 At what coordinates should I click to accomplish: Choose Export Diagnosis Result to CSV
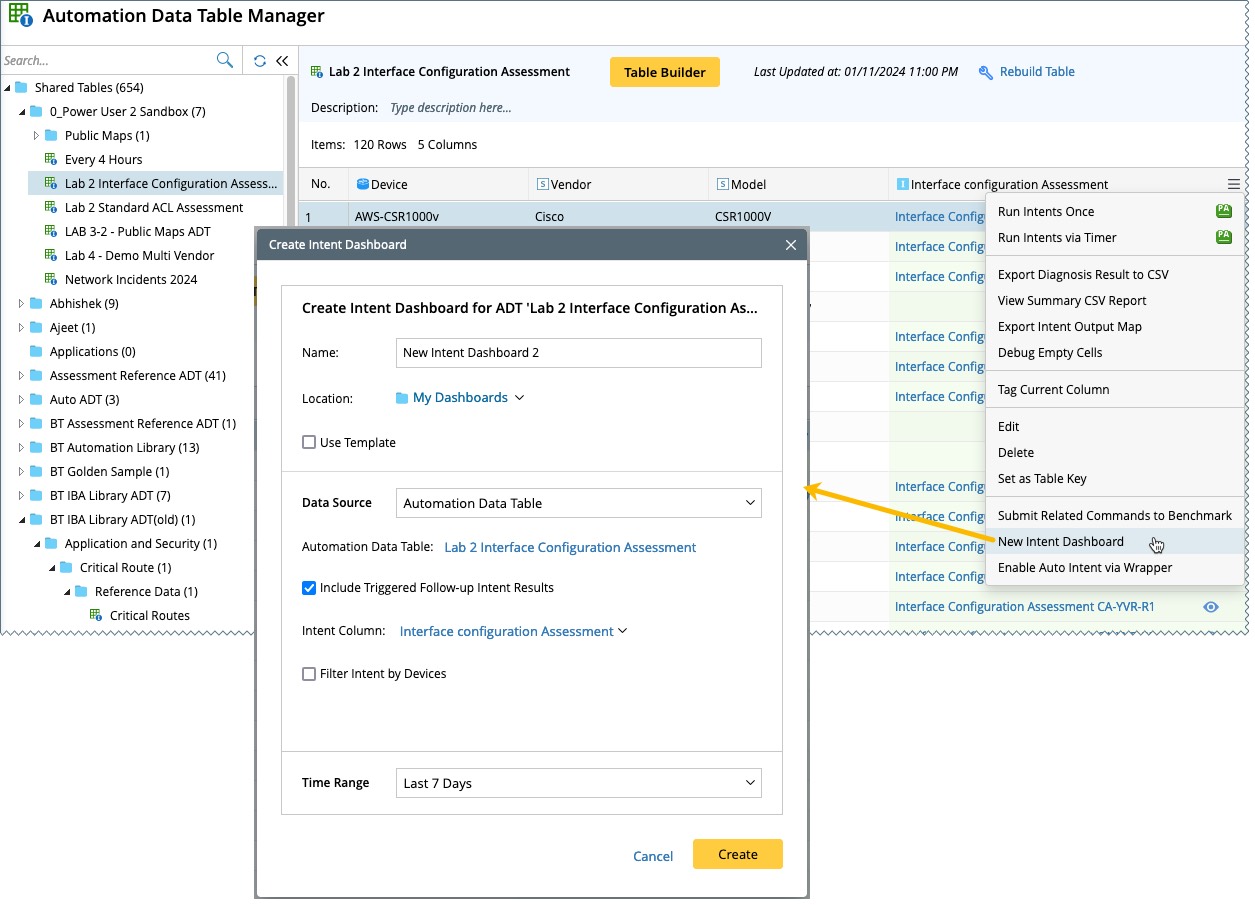point(1082,275)
